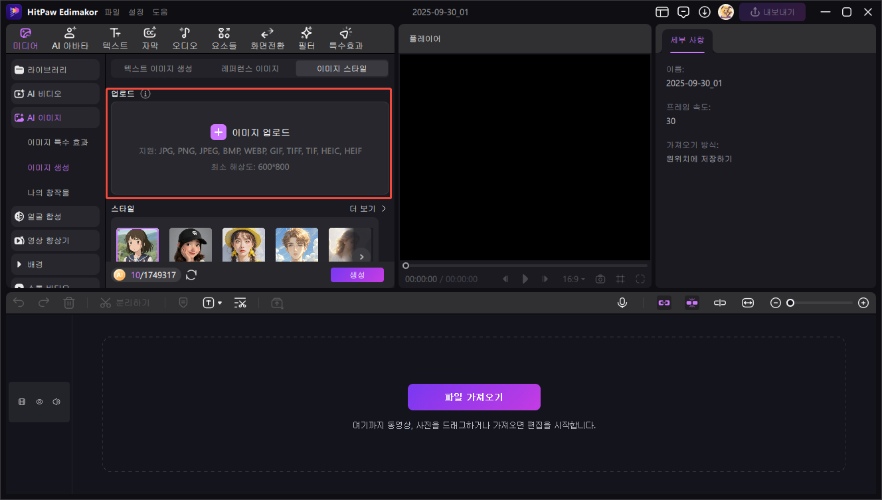Open the download center icon
The width and height of the screenshot is (882, 500).
(x=704, y=12)
